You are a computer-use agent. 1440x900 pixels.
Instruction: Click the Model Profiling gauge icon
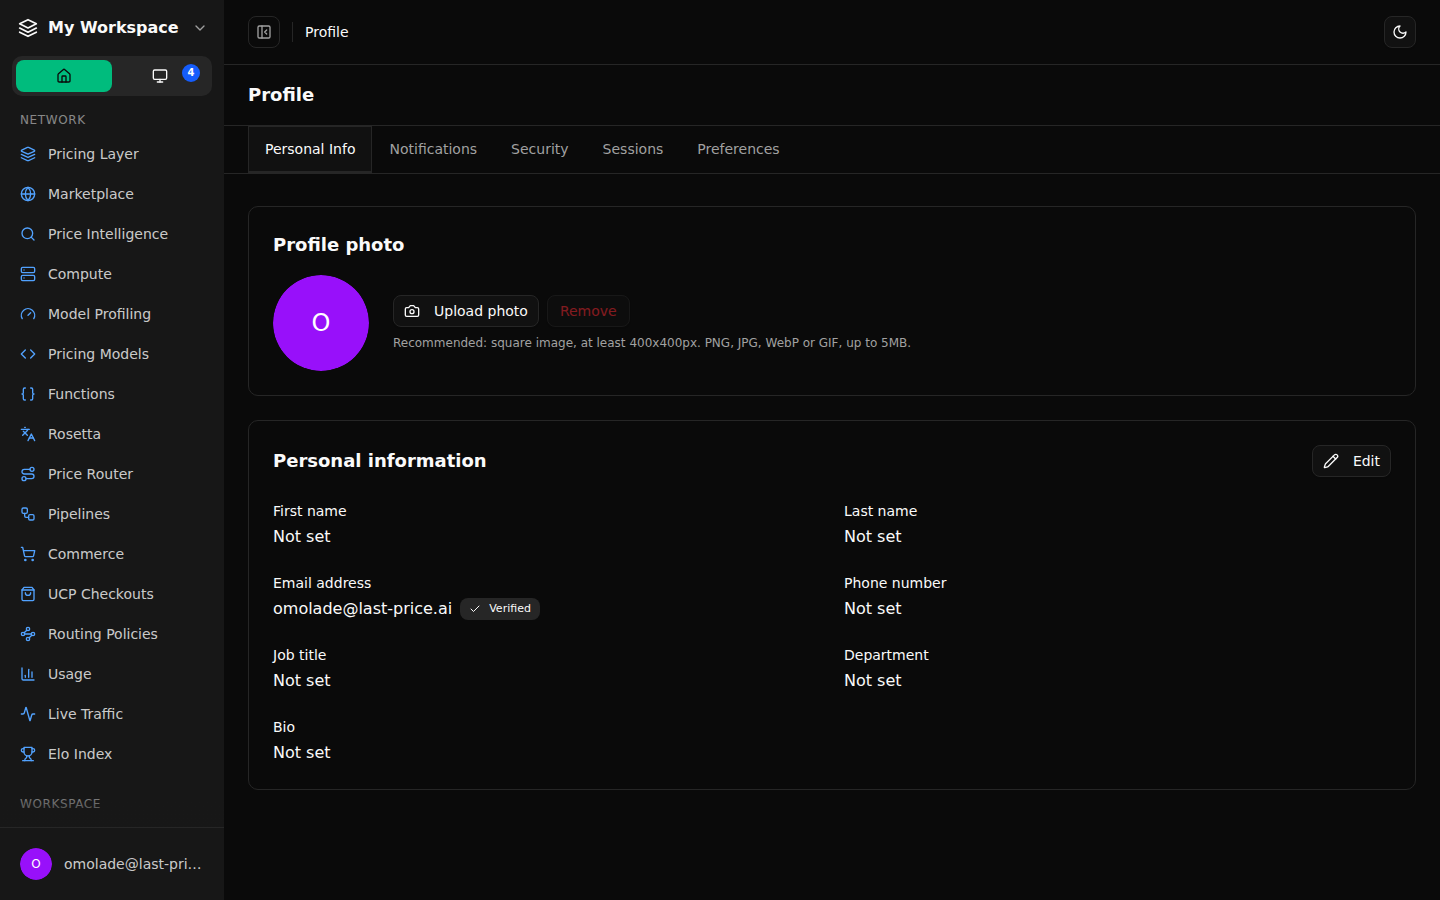click(x=28, y=314)
